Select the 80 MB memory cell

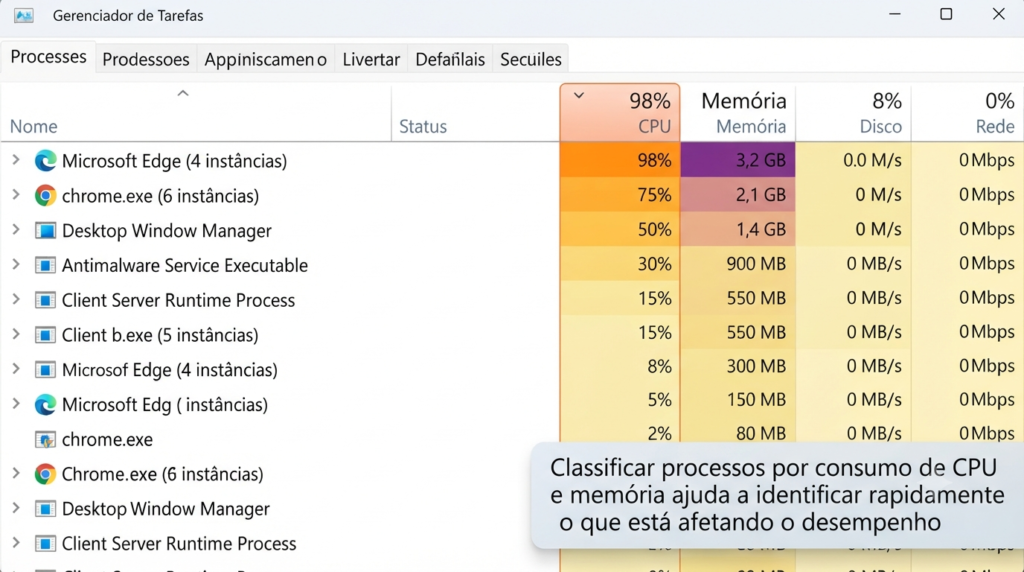point(738,432)
